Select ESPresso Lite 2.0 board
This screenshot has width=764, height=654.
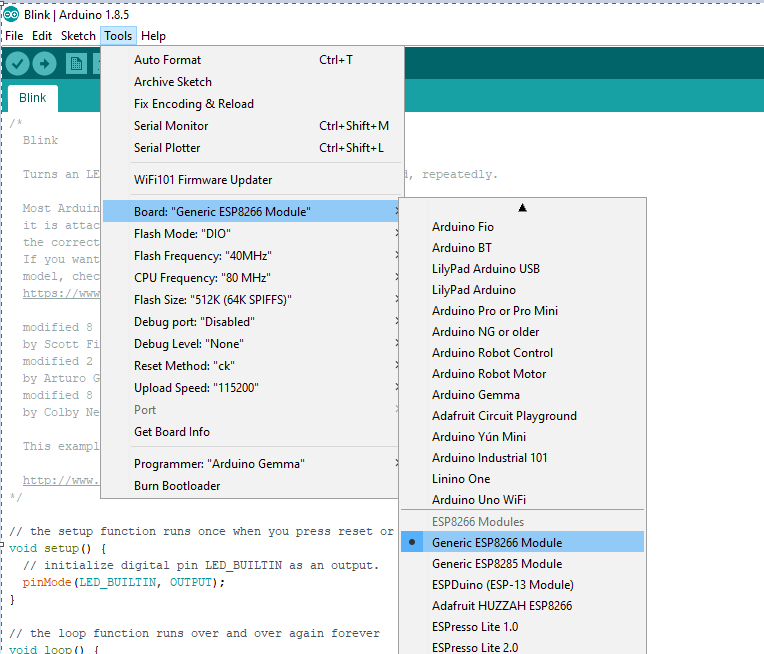(x=522, y=647)
